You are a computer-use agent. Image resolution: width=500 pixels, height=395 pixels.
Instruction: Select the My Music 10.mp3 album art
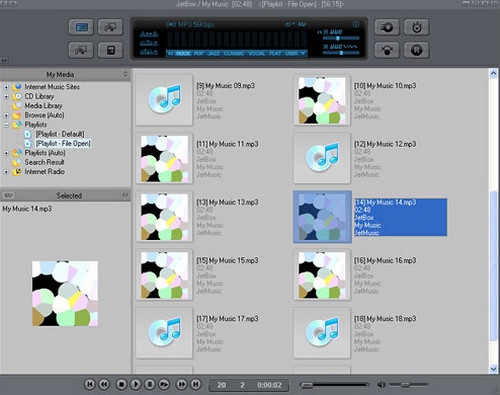click(322, 100)
